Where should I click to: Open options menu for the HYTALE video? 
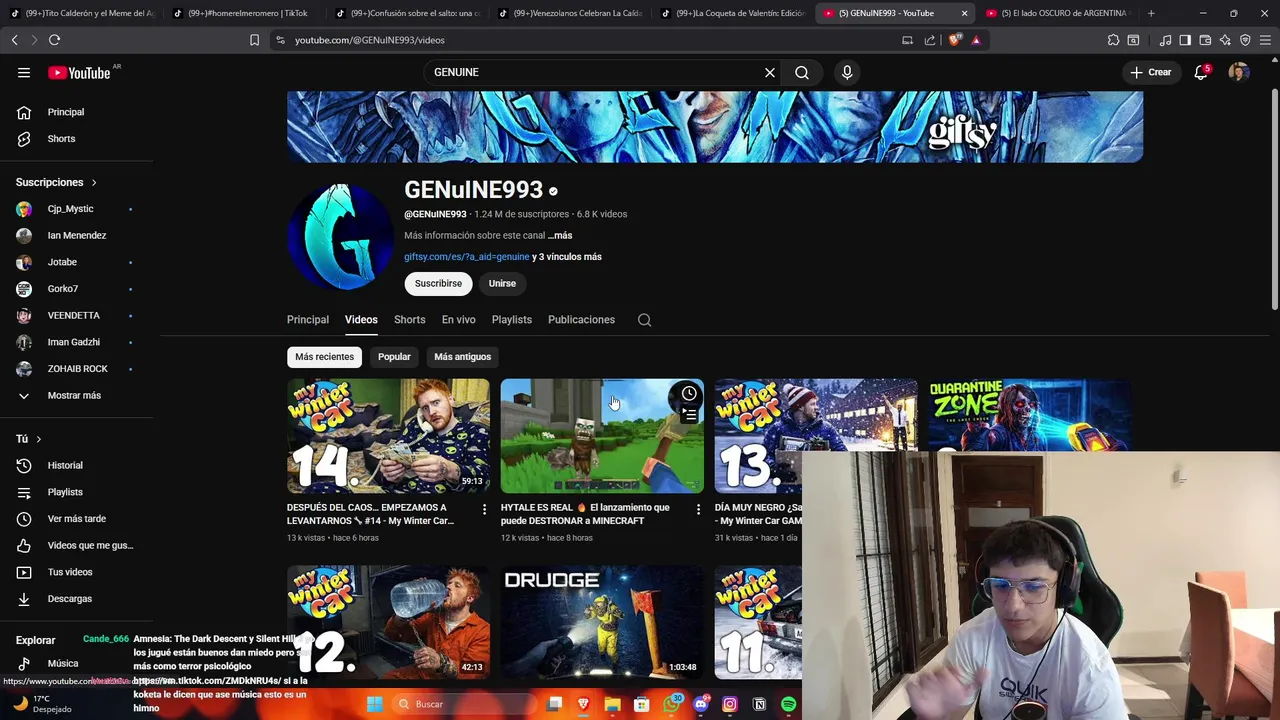[x=698, y=509]
